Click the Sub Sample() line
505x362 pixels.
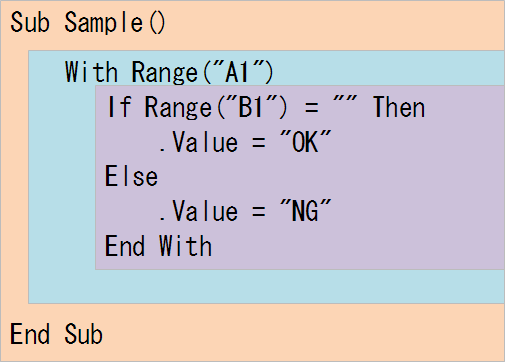point(88,23)
